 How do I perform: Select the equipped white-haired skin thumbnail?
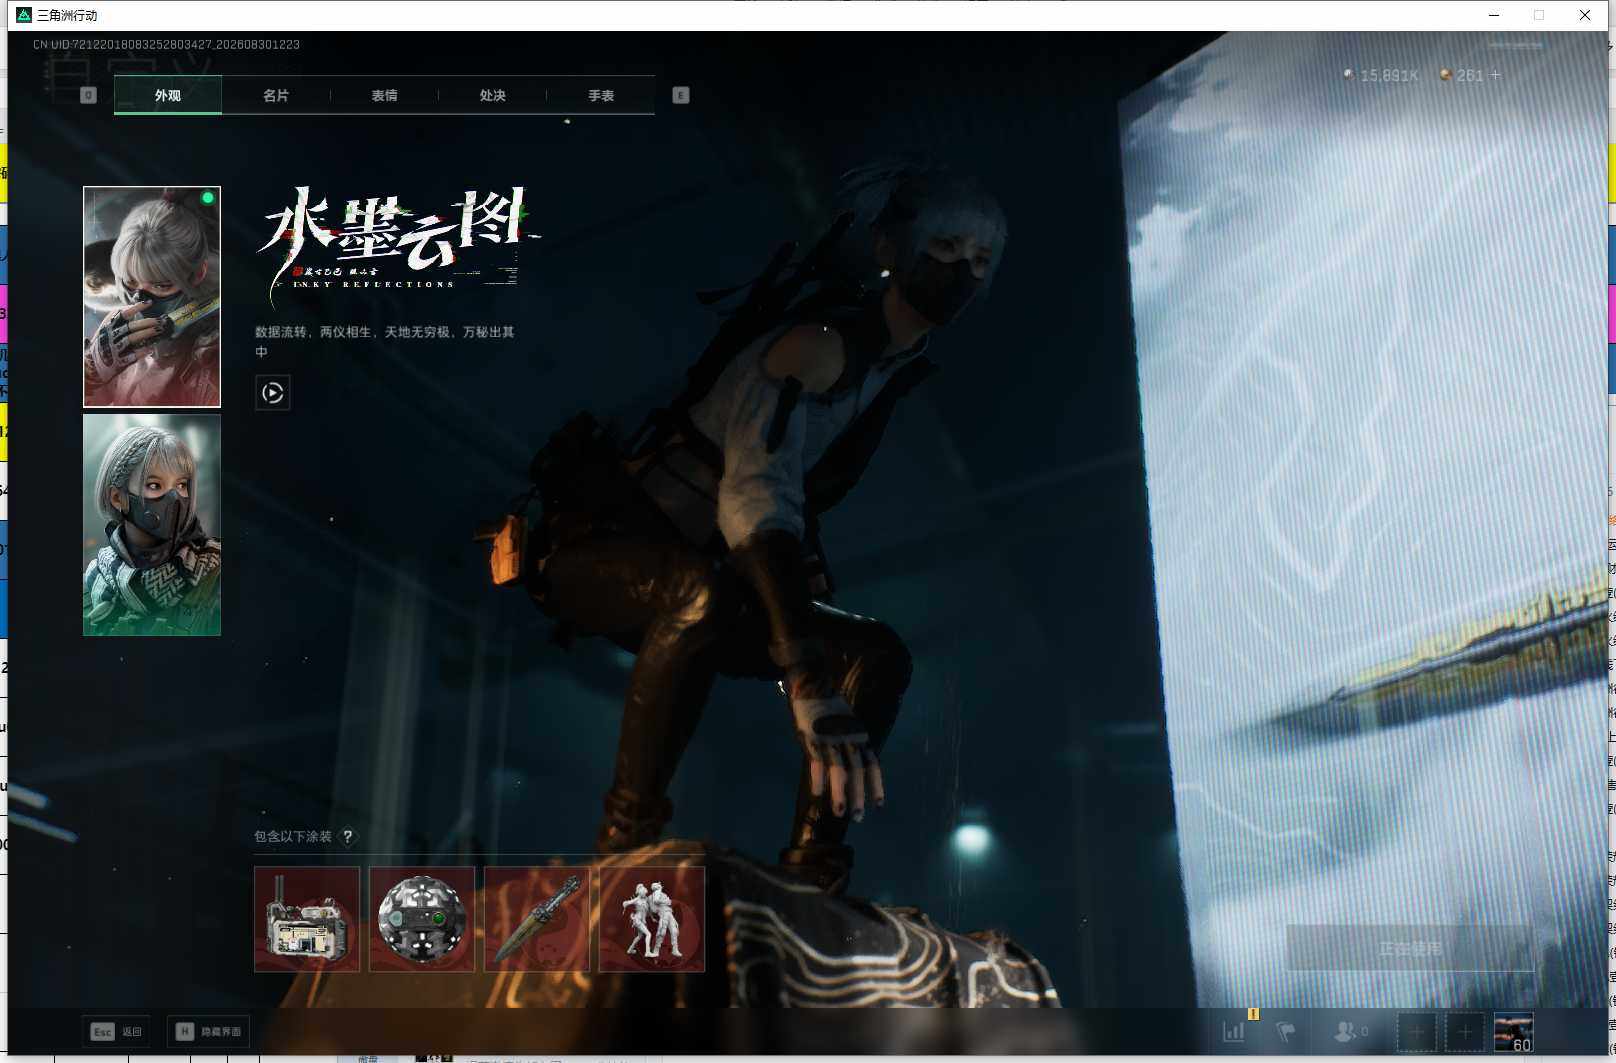pyautogui.click(x=152, y=297)
